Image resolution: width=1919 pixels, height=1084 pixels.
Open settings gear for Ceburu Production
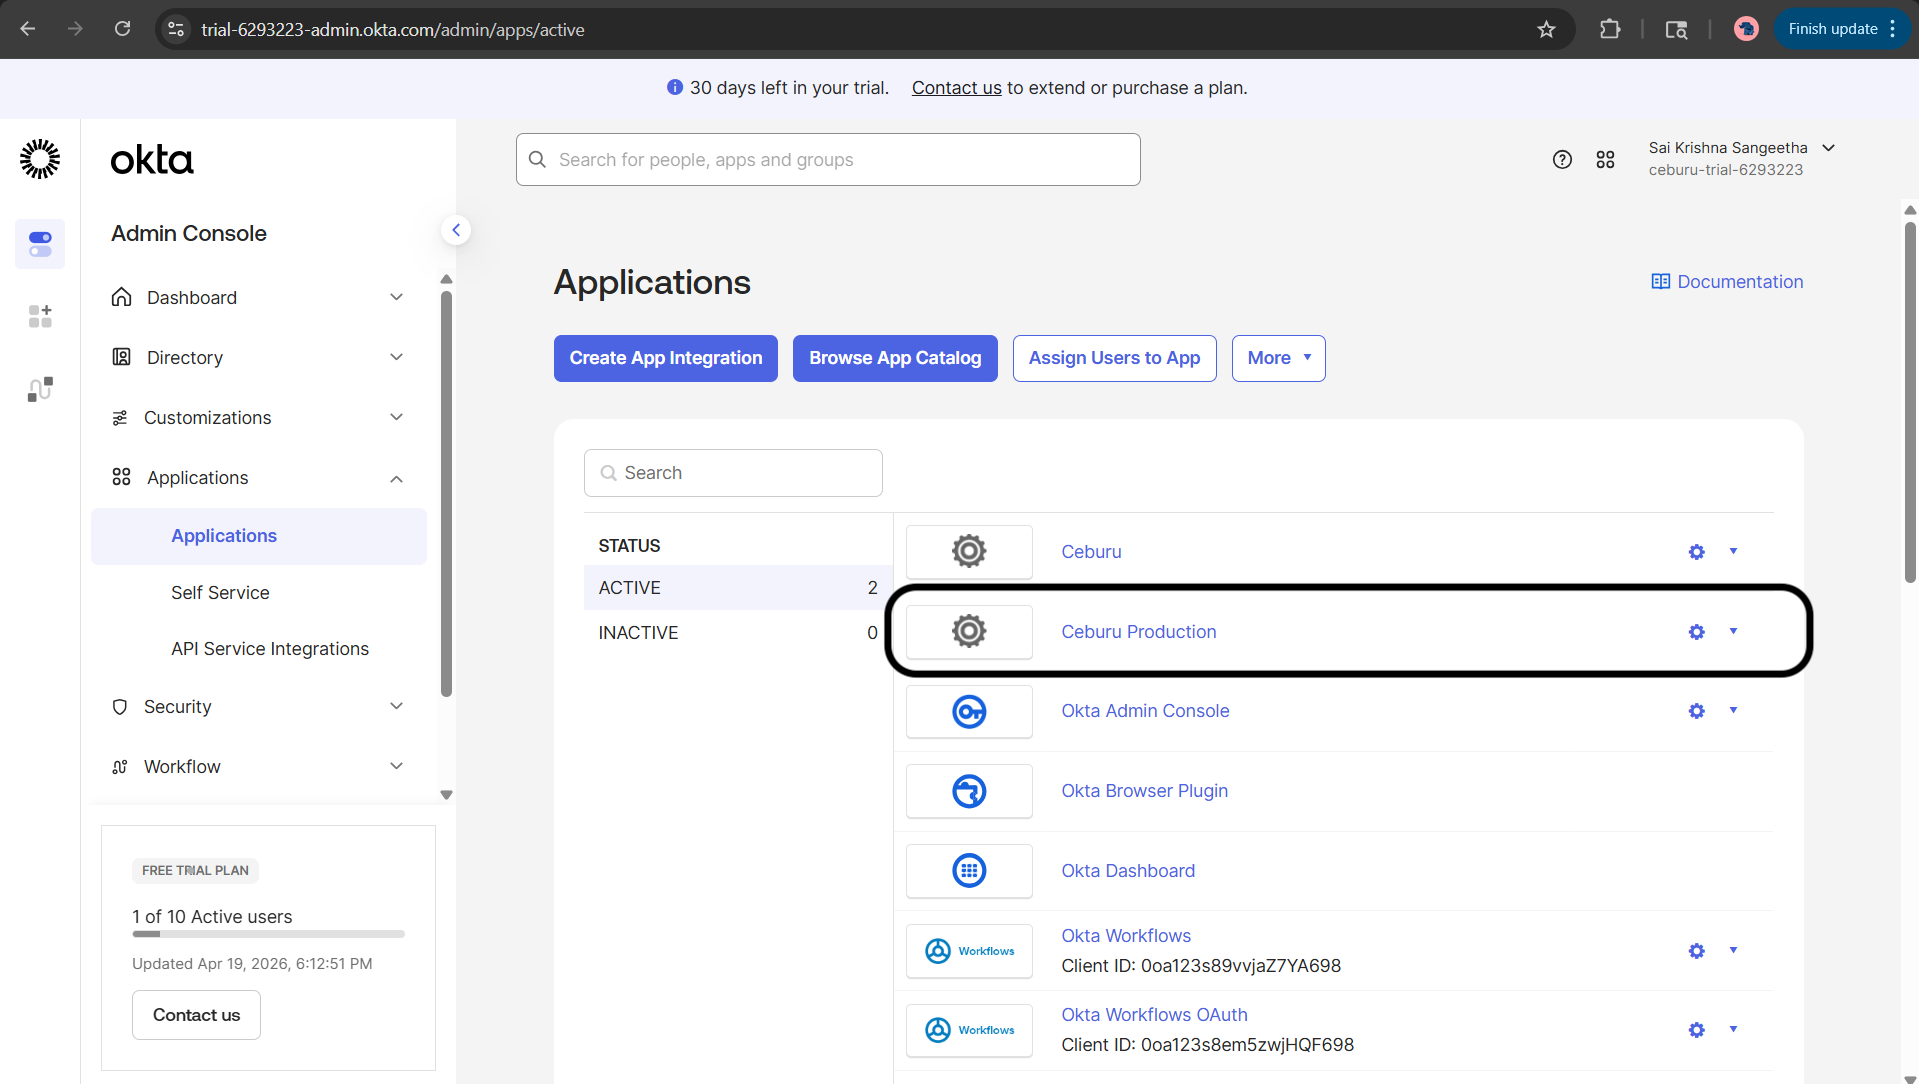coord(1696,632)
